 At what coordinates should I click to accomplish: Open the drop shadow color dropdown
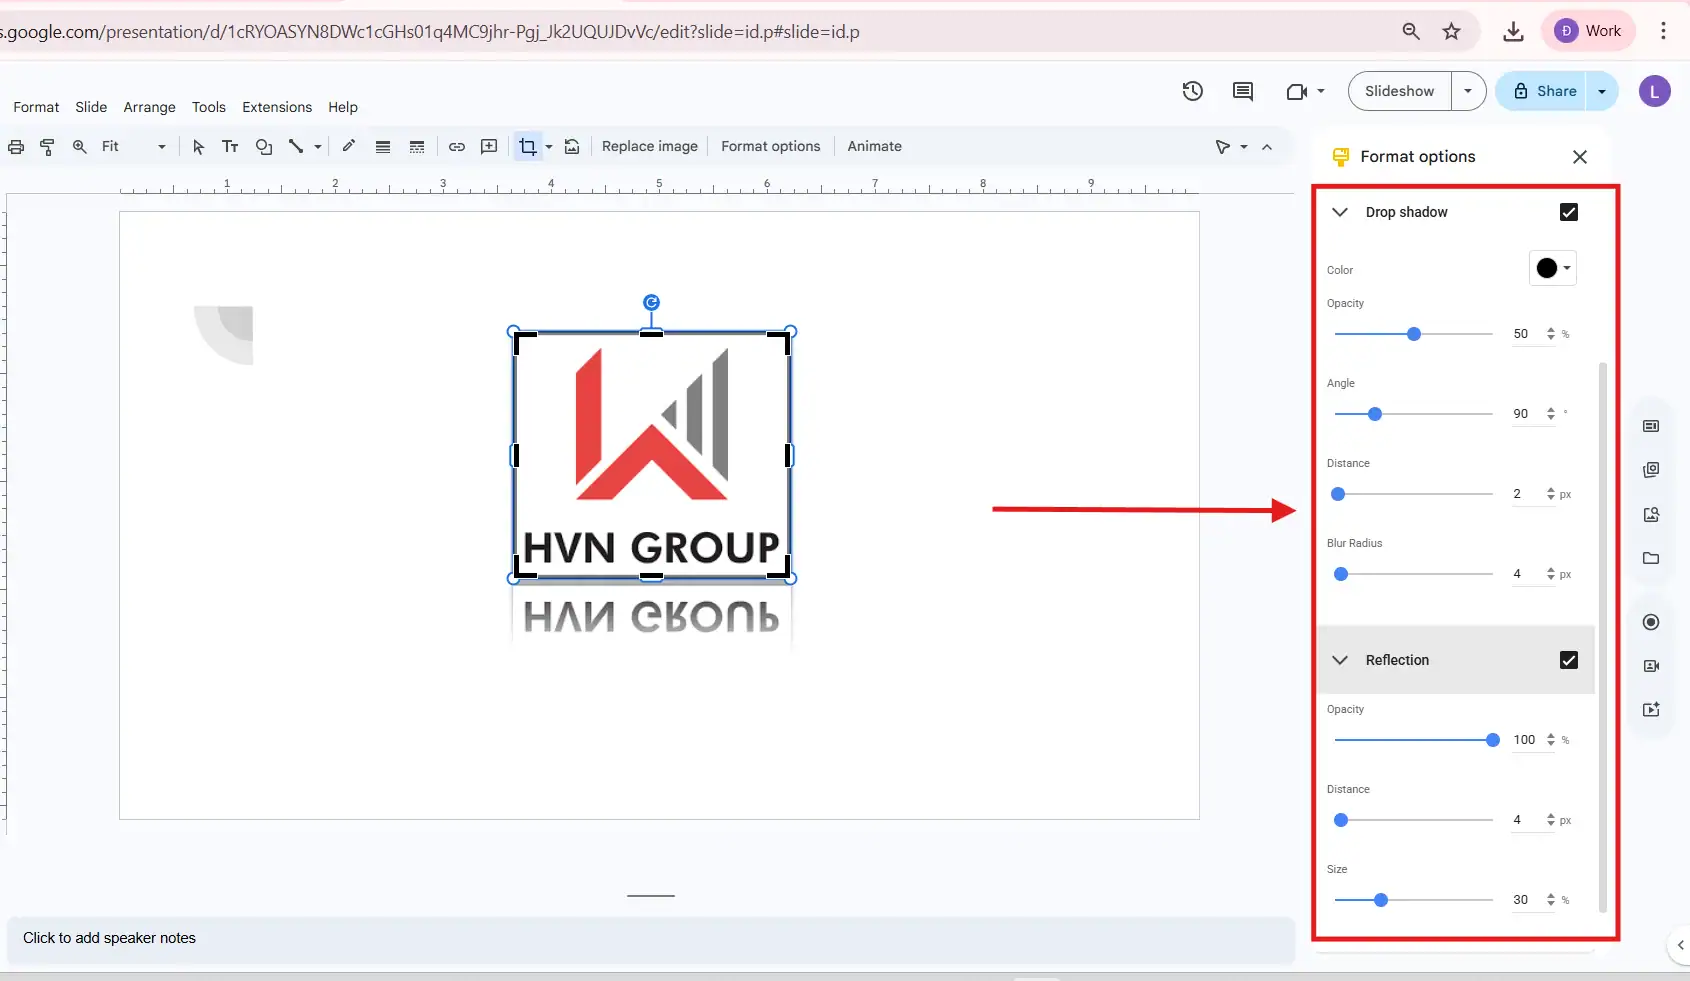click(x=1553, y=268)
